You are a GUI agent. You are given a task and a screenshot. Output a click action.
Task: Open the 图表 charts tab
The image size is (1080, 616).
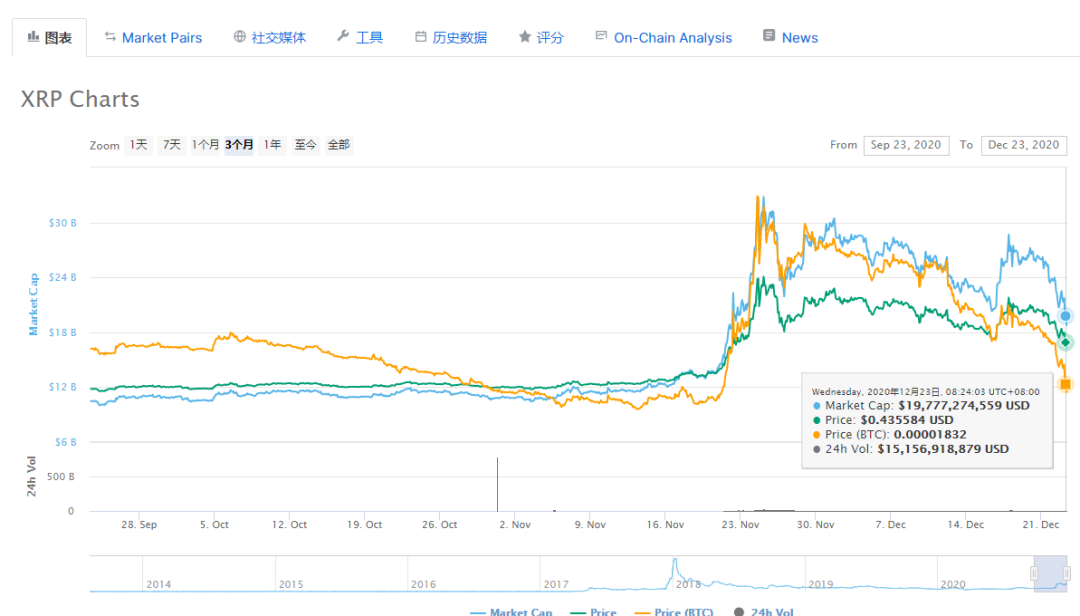click(49, 37)
